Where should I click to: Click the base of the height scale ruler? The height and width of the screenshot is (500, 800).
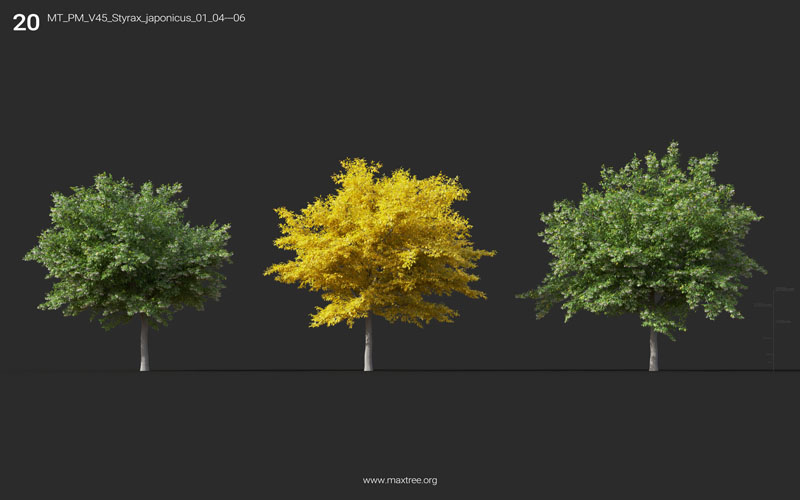tap(772, 370)
